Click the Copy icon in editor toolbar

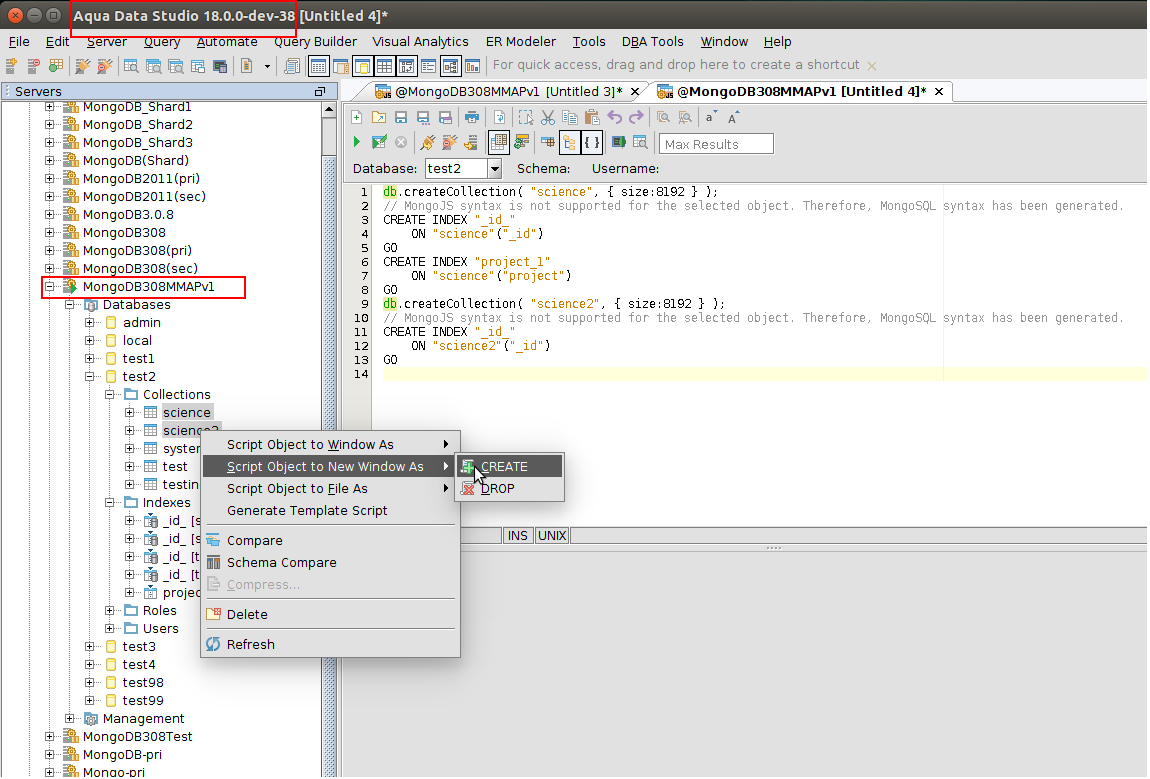coord(570,117)
